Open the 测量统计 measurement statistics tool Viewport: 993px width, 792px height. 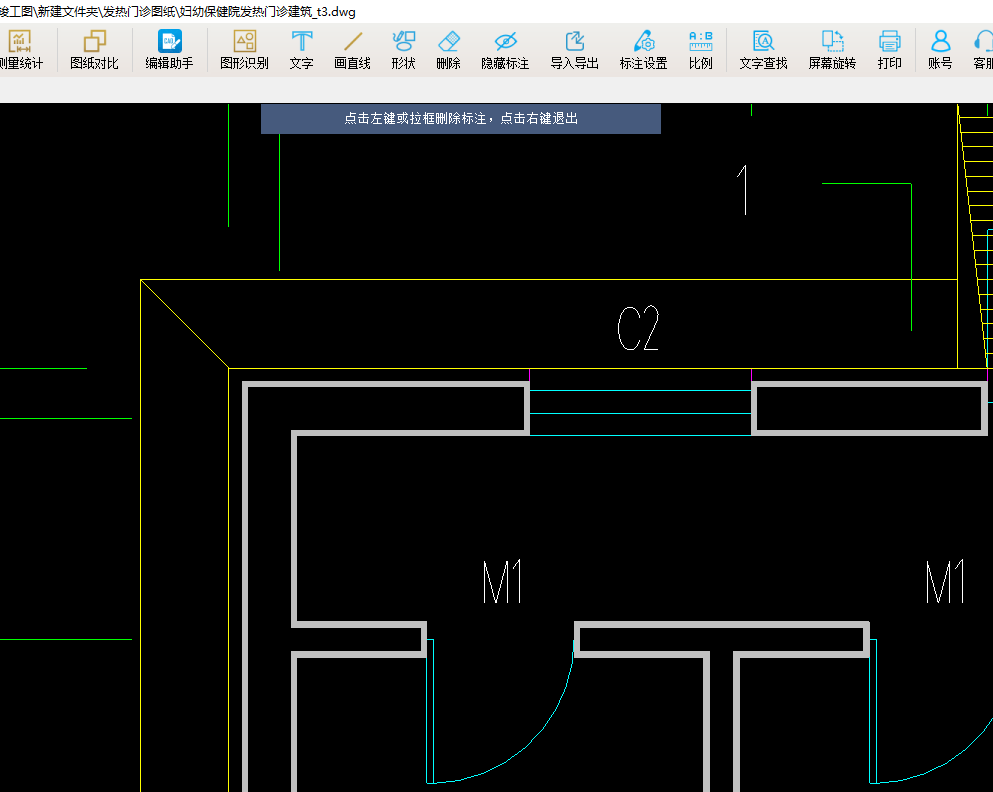tap(21, 50)
